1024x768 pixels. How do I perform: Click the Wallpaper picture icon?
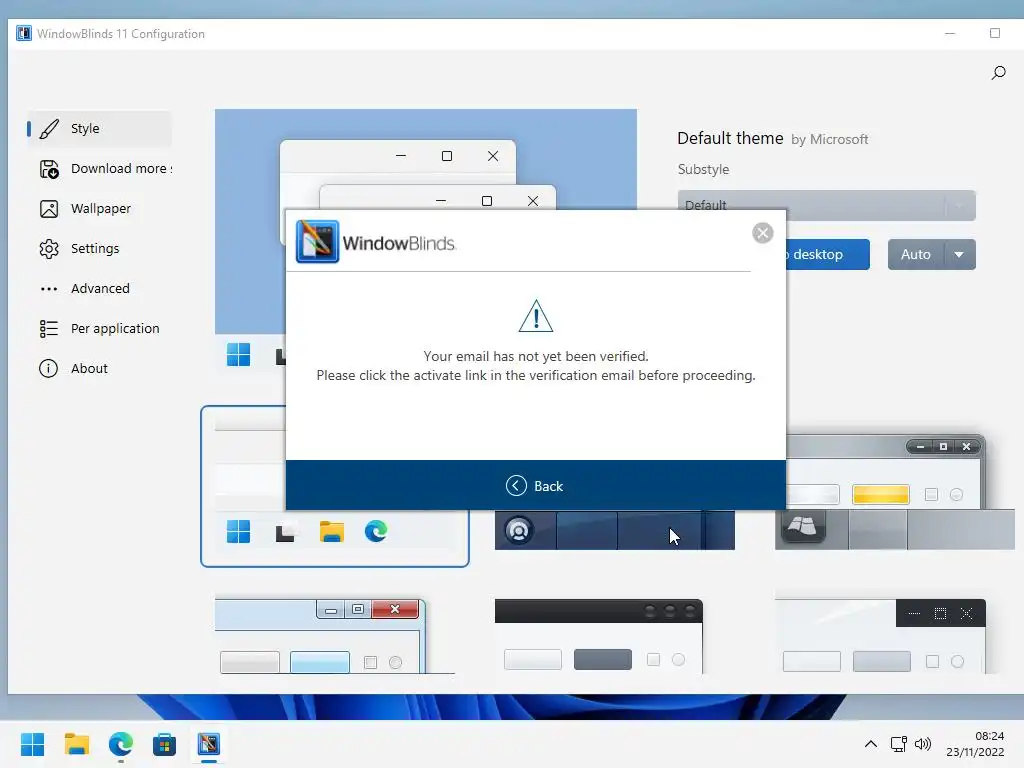pyautogui.click(x=49, y=209)
